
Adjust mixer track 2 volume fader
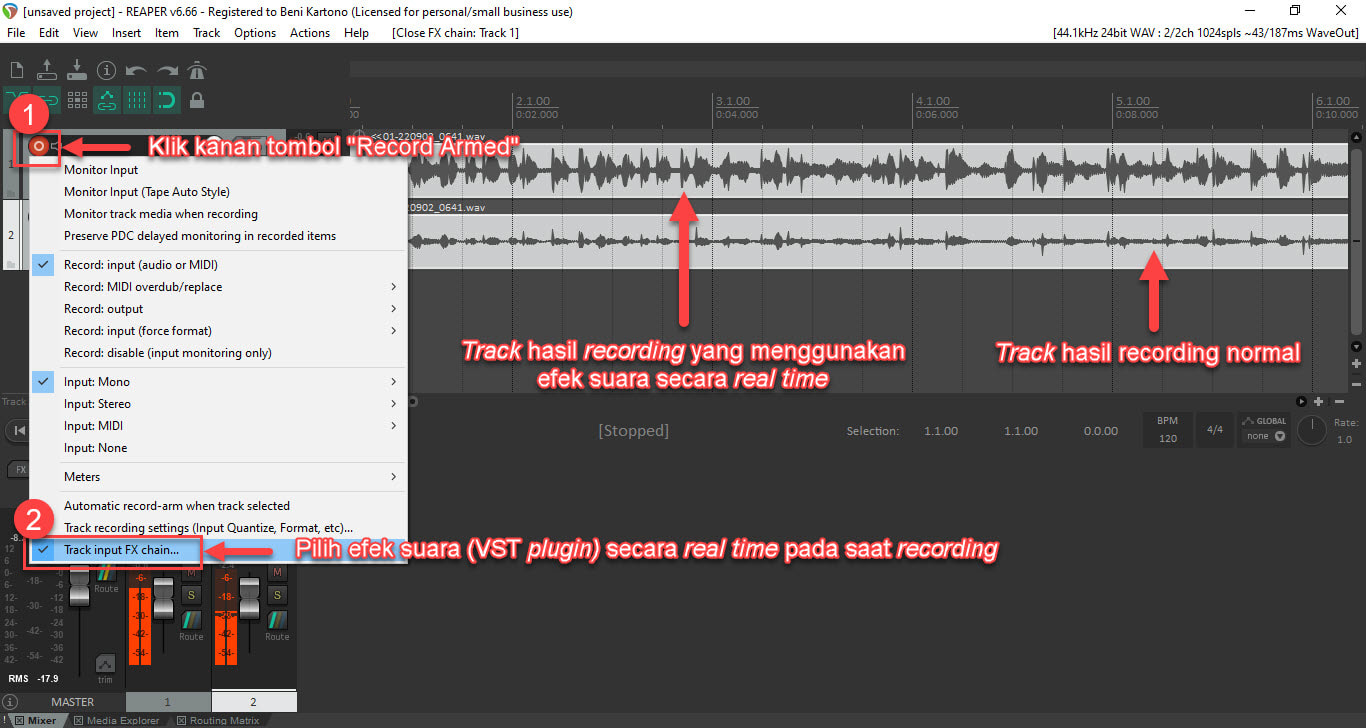pyautogui.click(x=249, y=598)
